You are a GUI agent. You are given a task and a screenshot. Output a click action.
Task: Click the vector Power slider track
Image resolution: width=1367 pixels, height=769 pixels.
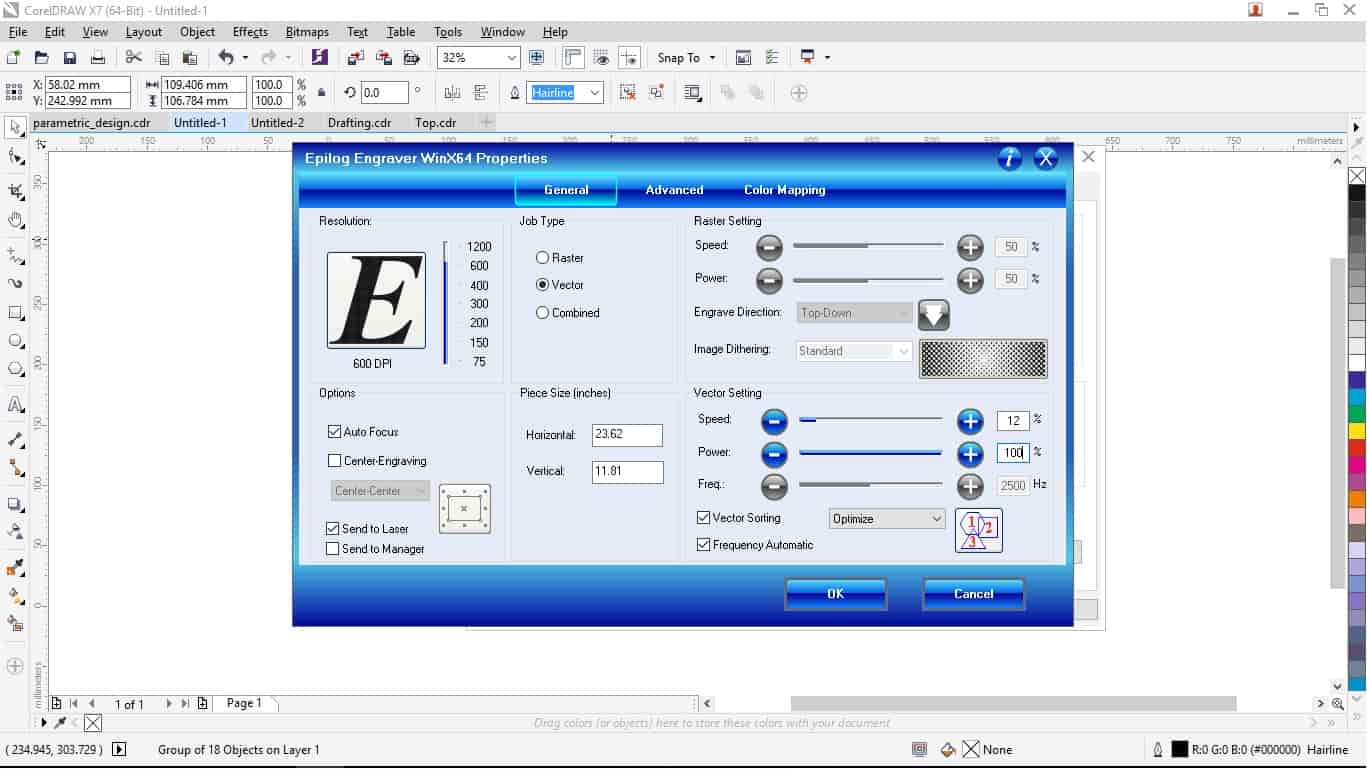870,454
